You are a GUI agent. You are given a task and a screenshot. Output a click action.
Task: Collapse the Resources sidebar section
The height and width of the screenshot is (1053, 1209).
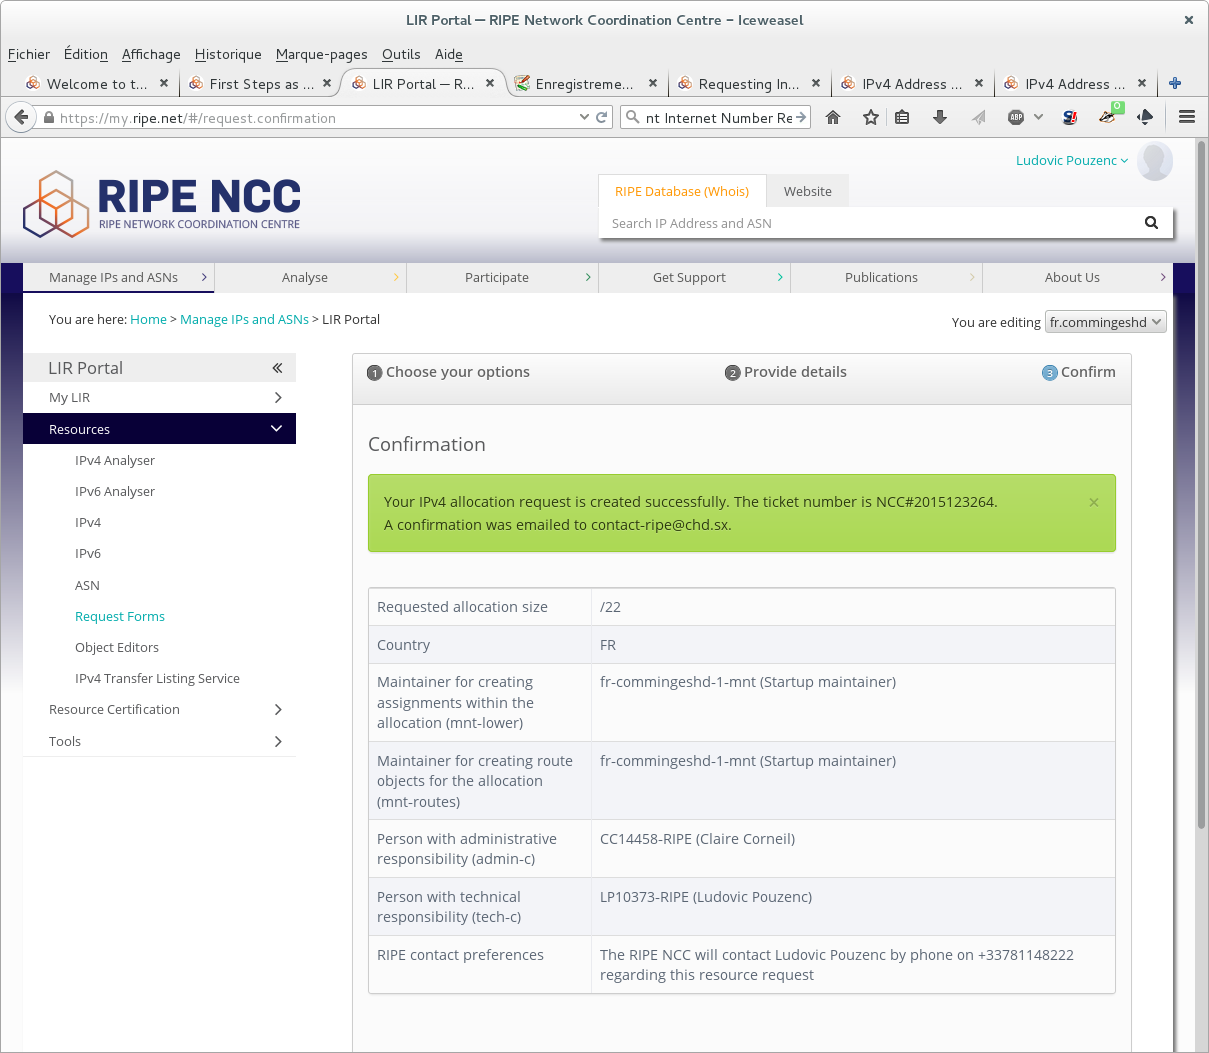click(160, 429)
